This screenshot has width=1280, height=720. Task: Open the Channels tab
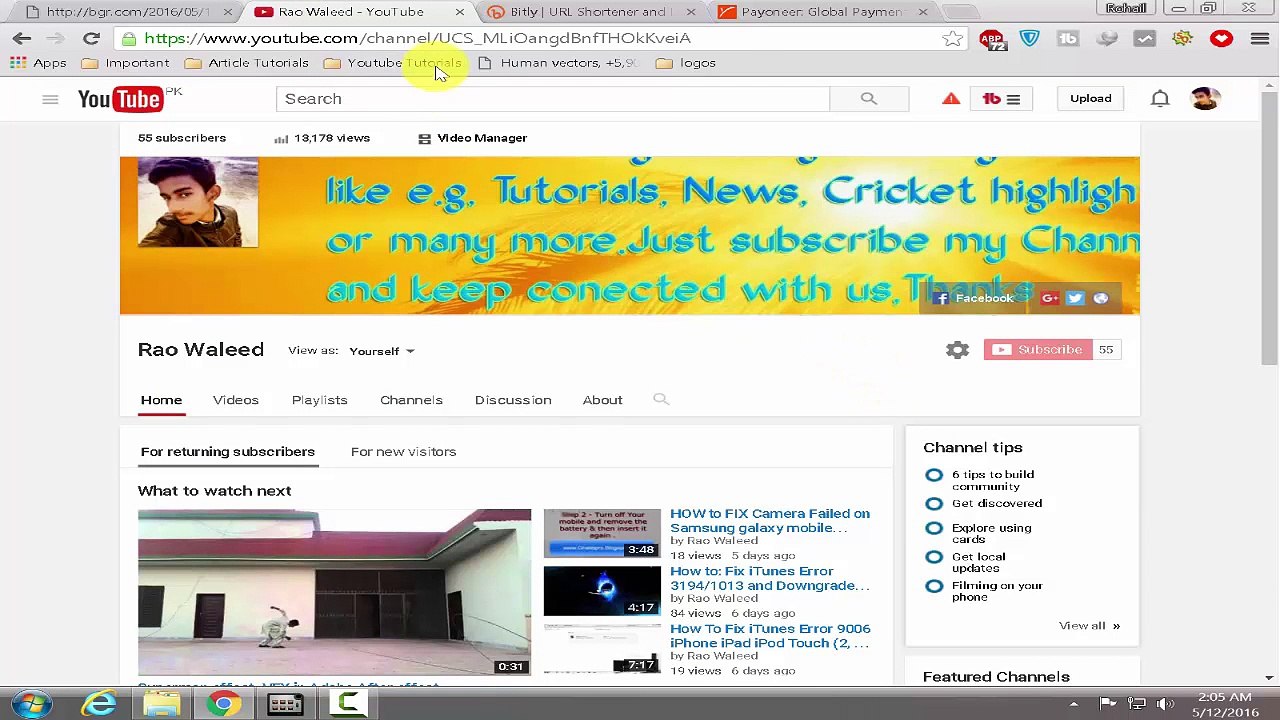[x=411, y=400]
